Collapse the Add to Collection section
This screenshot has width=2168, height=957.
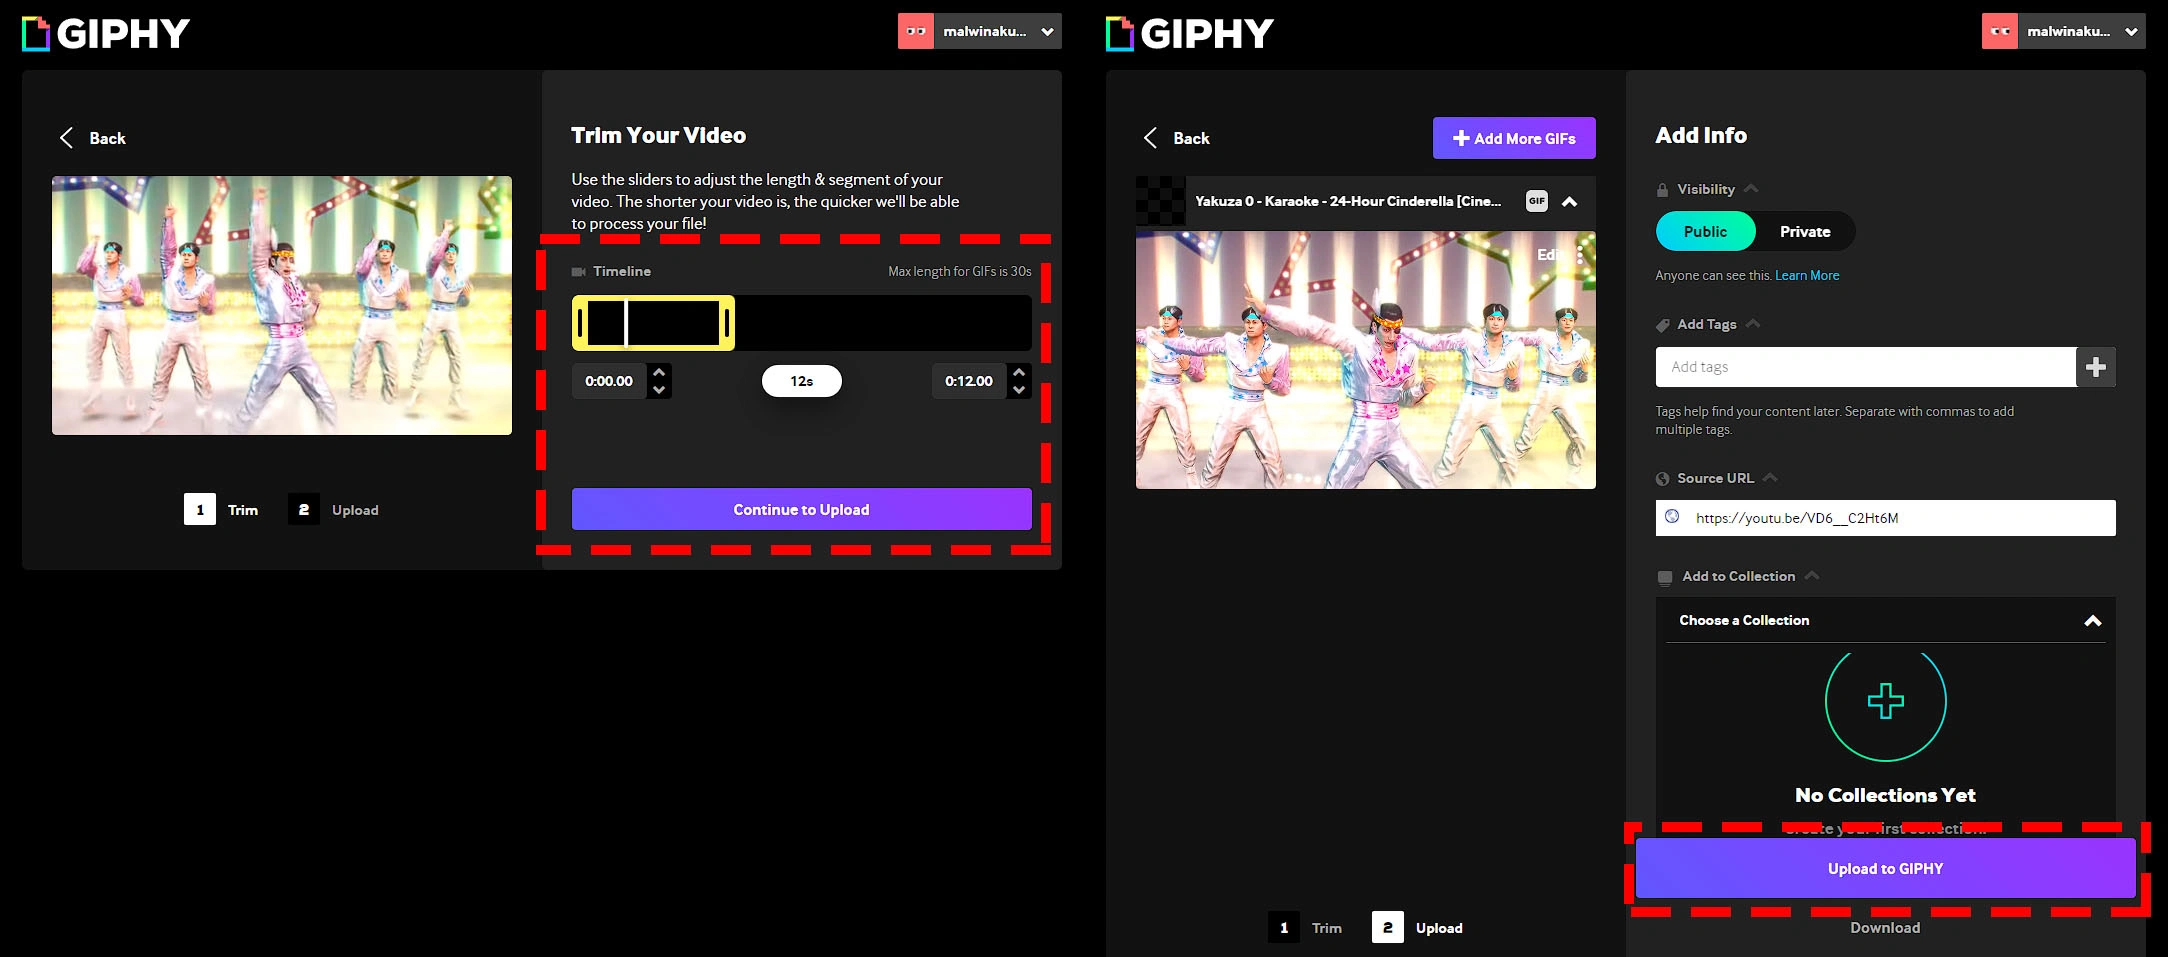[x=1812, y=575]
